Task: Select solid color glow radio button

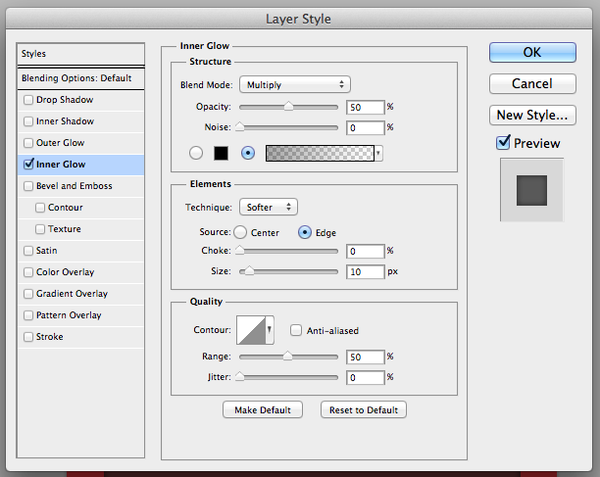Action: coord(196,153)
